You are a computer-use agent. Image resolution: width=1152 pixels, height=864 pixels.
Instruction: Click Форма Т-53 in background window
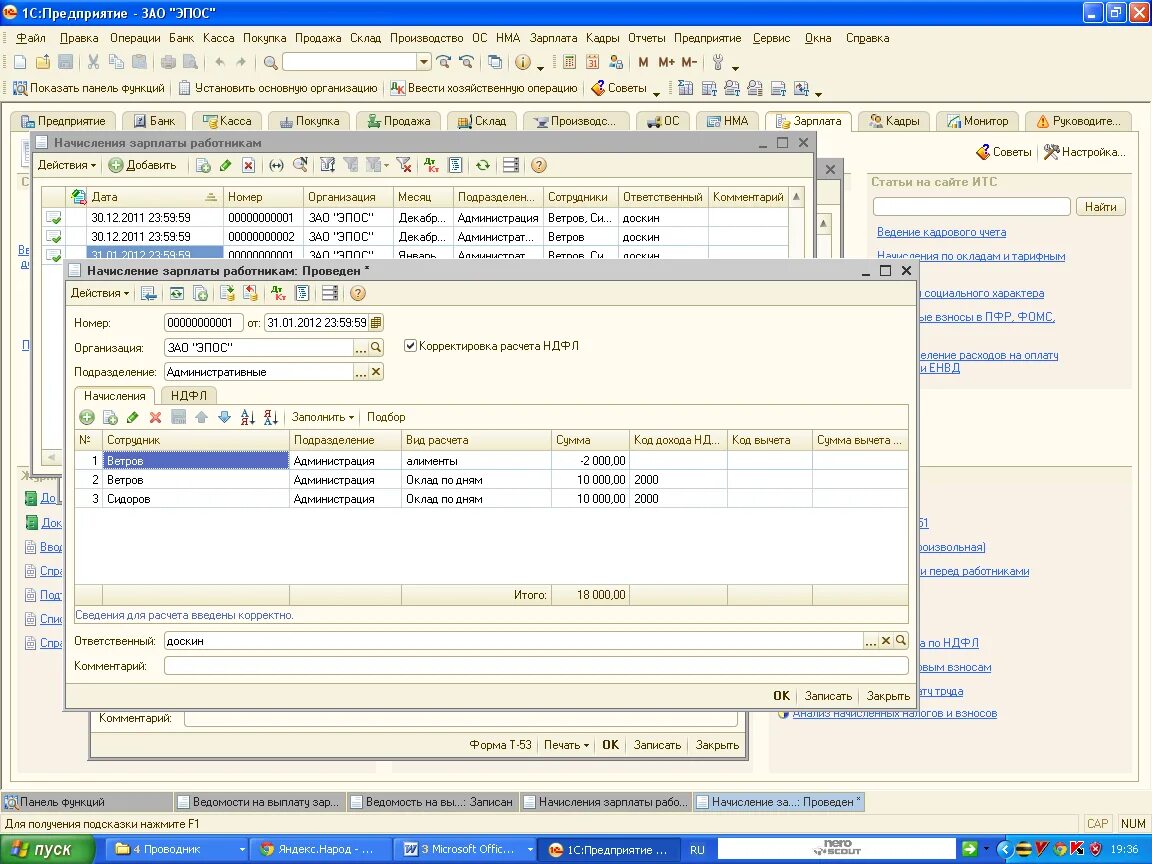click(500, 745)
